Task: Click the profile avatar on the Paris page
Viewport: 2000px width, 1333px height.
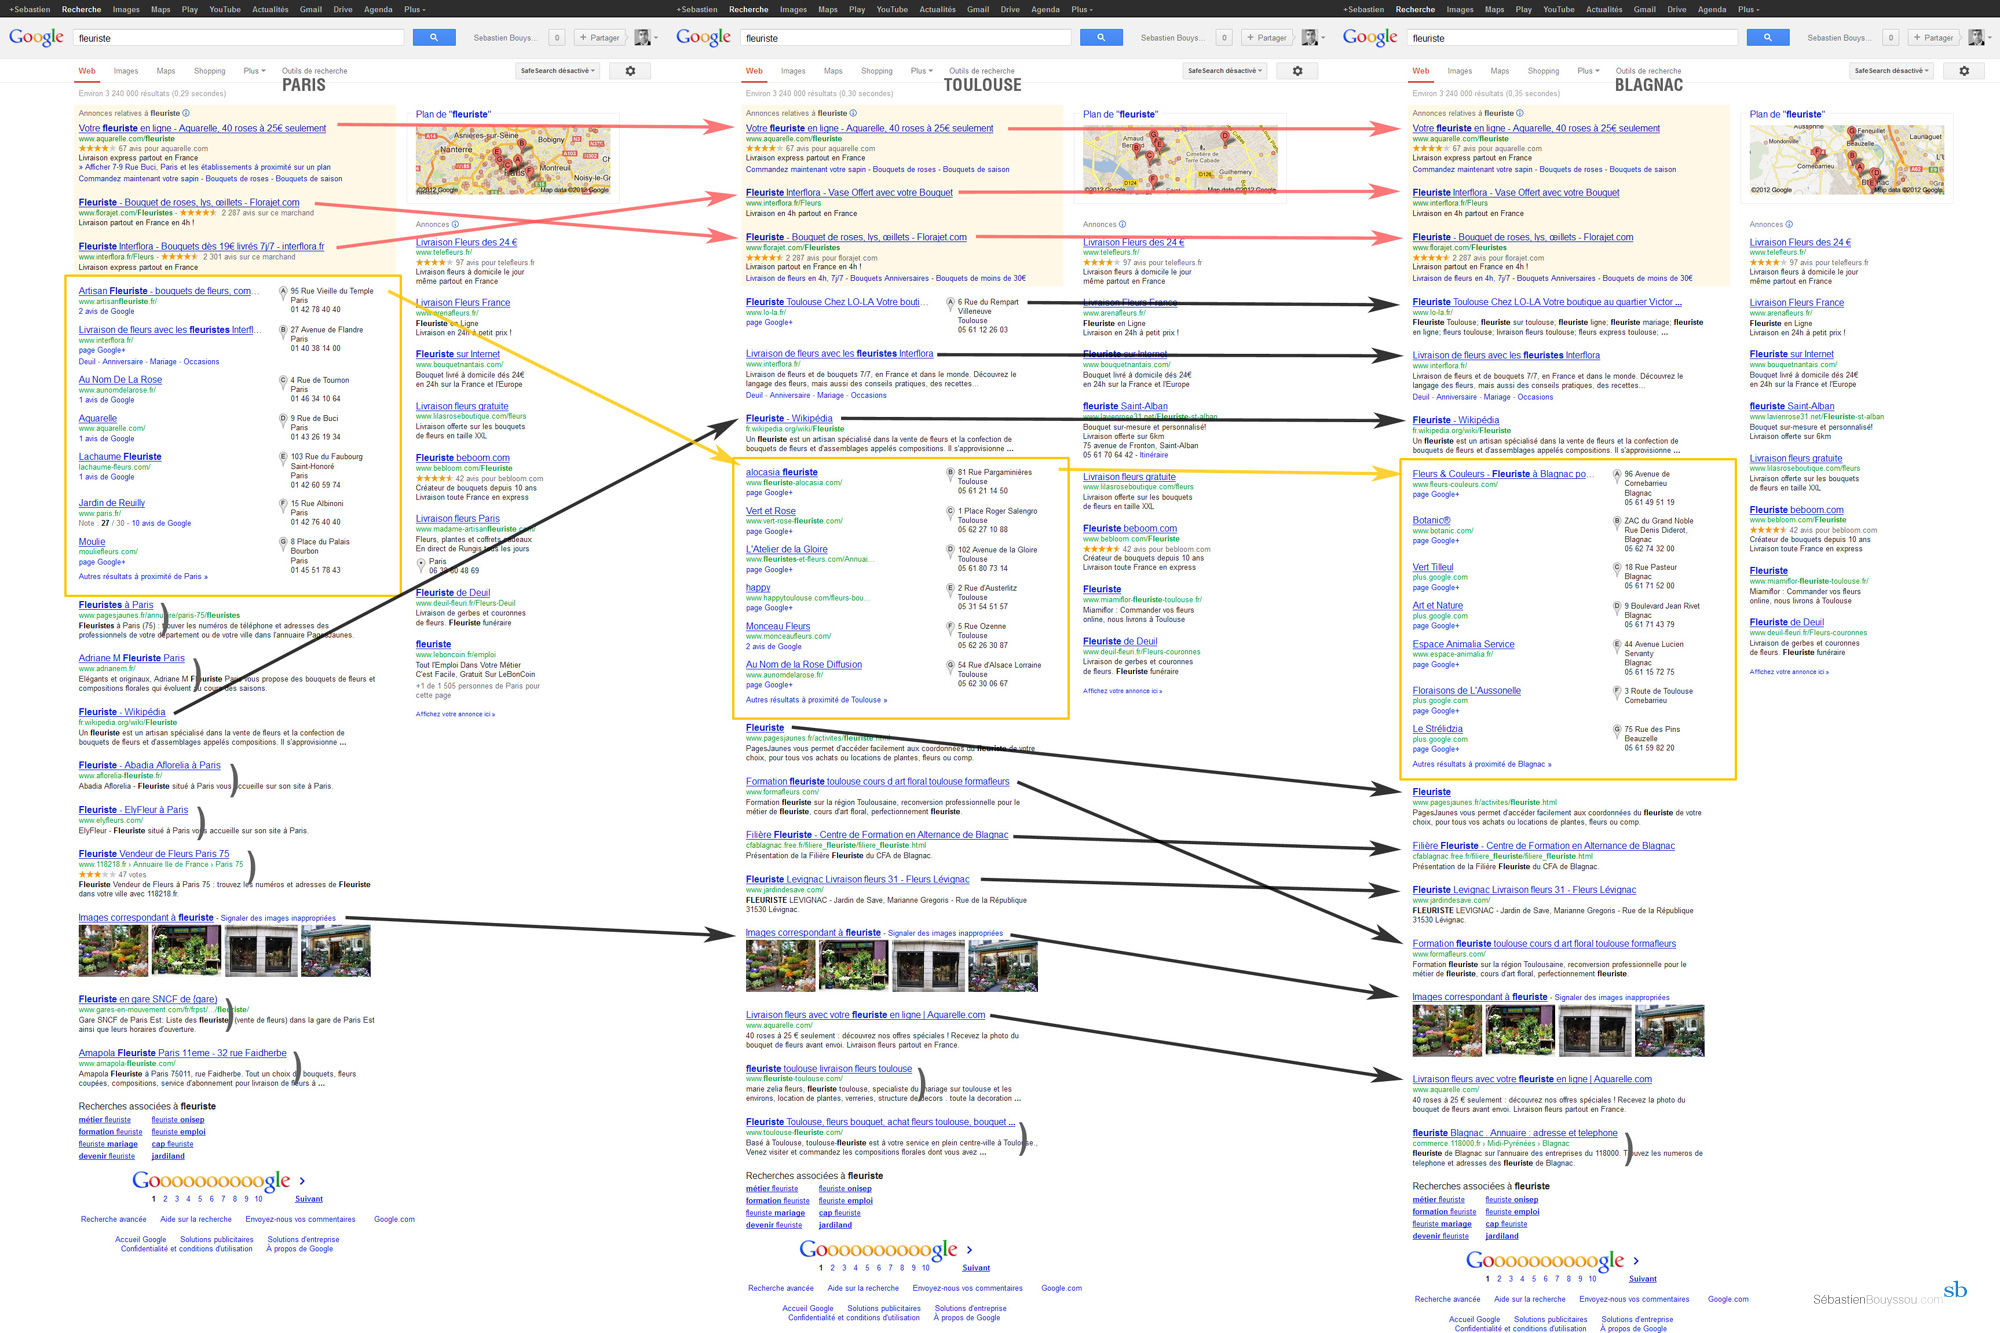Action: pos(642,37)
